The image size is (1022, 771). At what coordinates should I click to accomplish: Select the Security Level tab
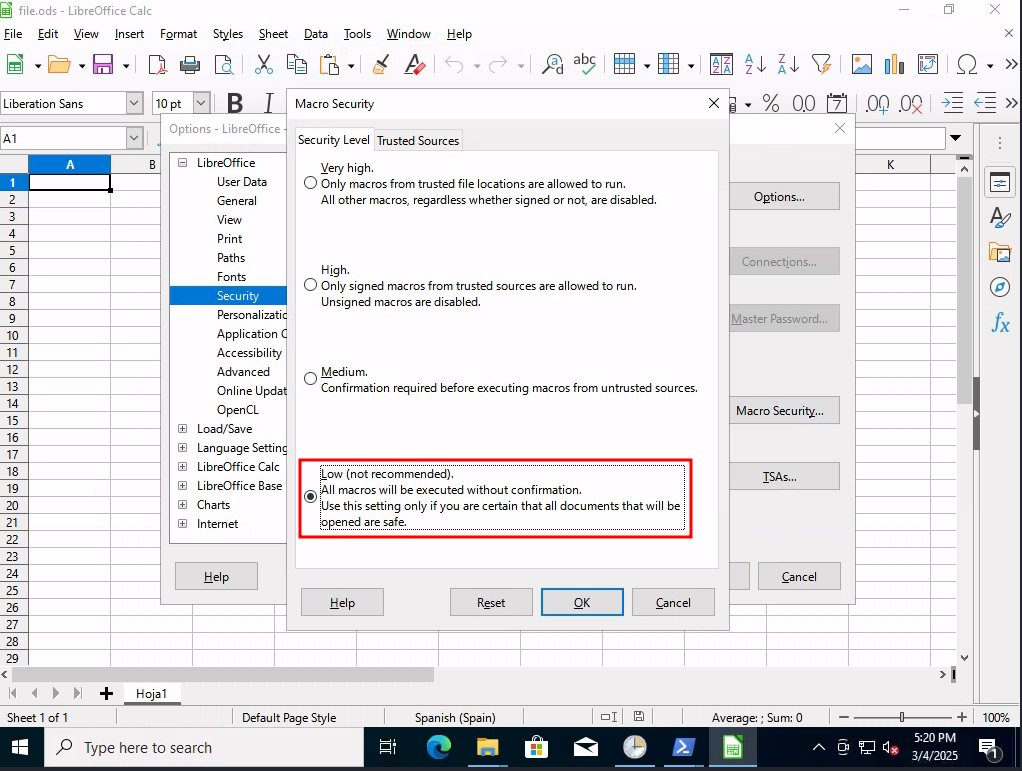334,139
